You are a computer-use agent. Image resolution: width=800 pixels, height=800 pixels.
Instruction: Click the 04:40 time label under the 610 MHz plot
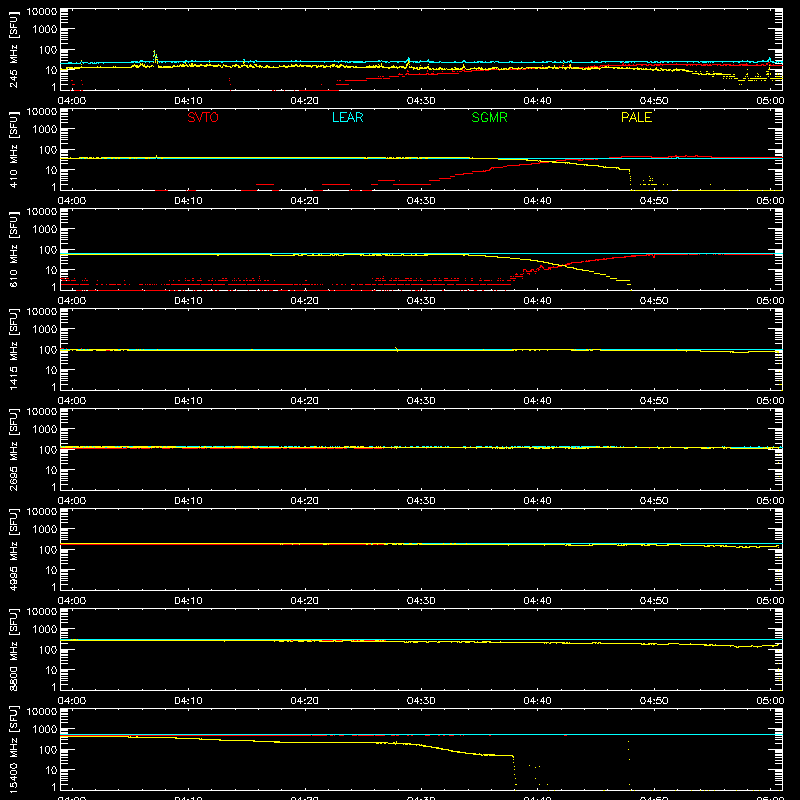(537, 301)
